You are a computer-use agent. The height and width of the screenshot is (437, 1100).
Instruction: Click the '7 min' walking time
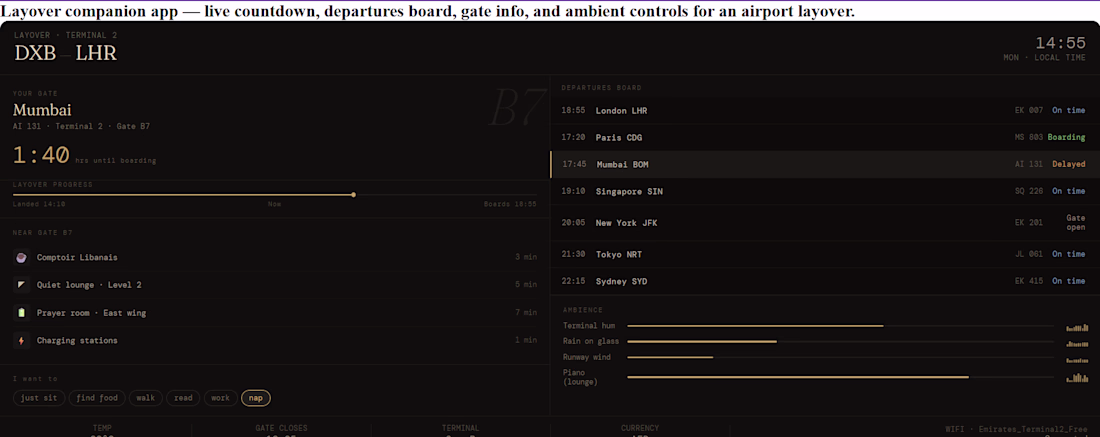point(526,313)
